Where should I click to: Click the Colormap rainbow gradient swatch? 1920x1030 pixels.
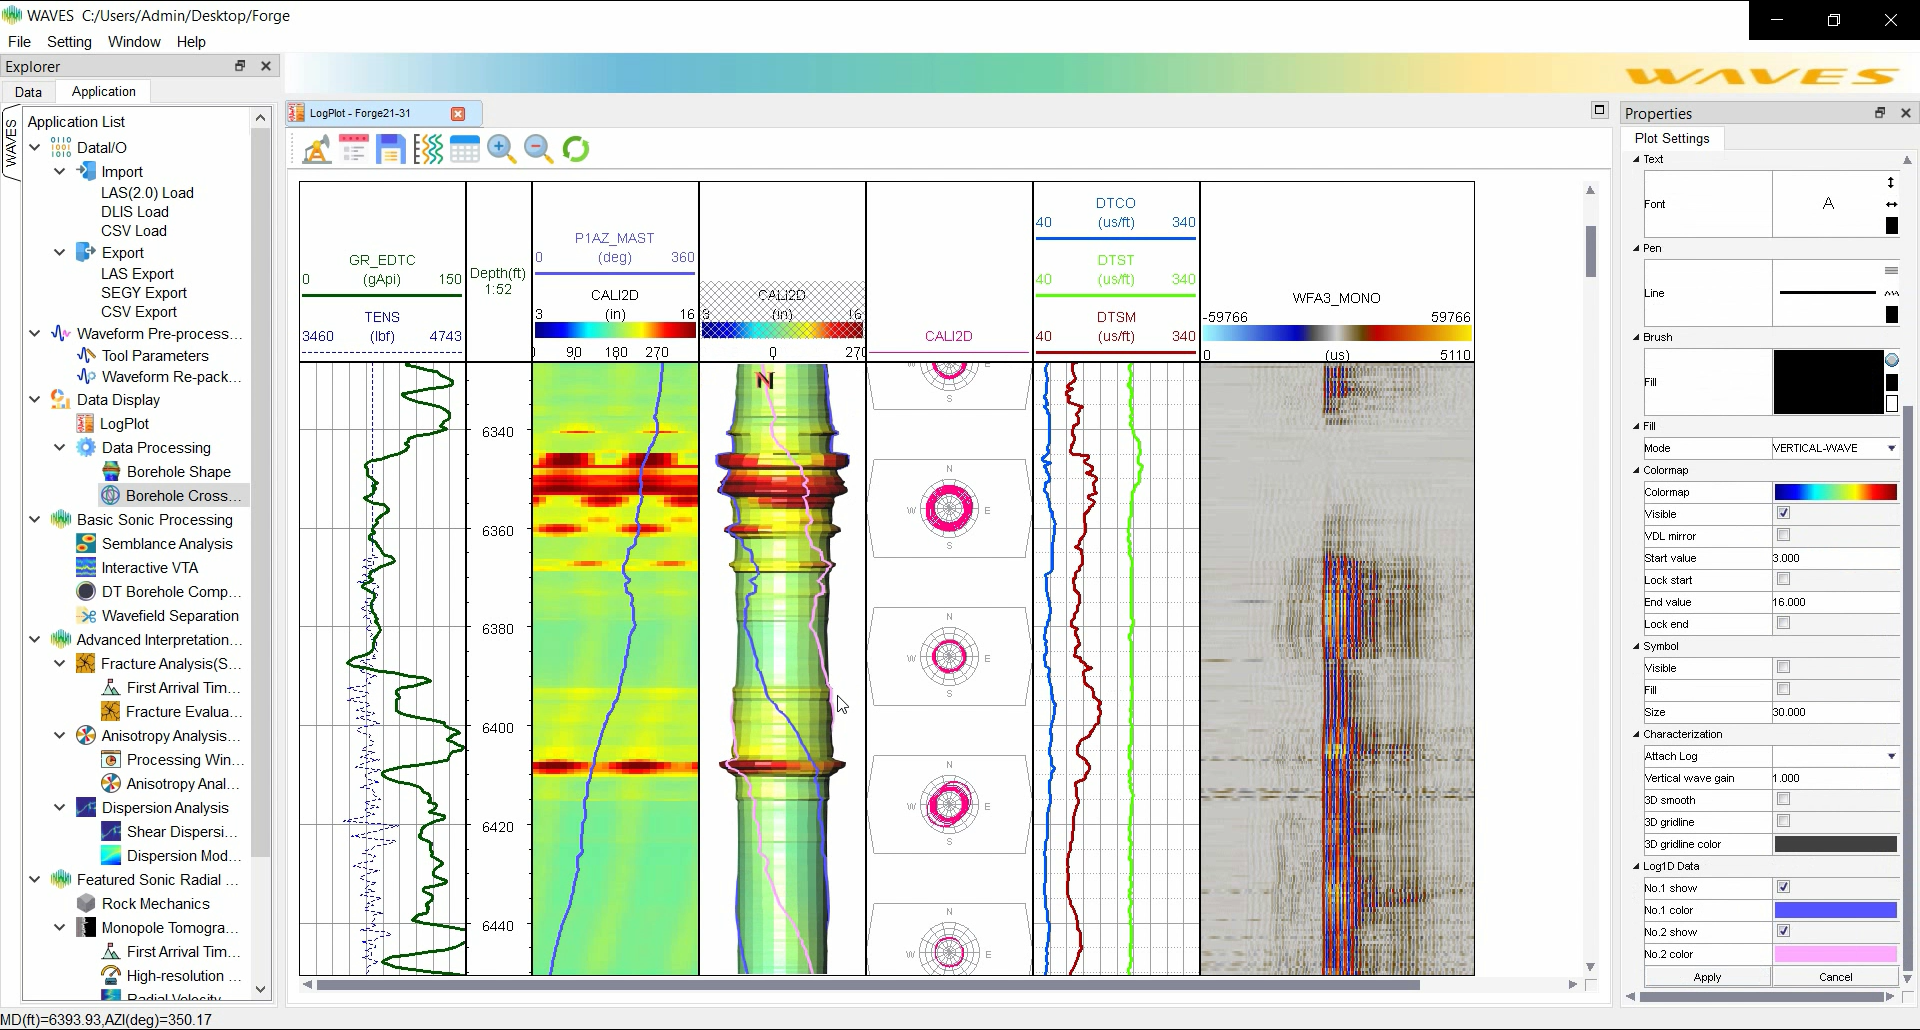(x=1835, y=492)
